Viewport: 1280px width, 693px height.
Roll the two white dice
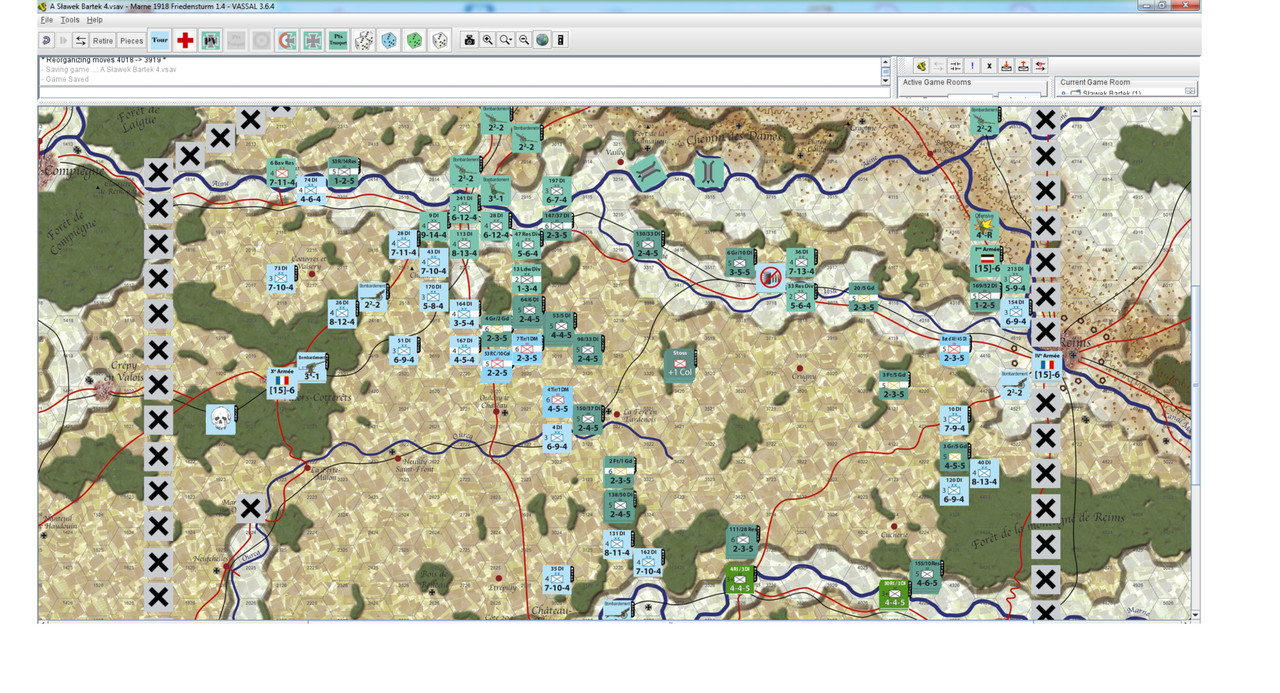tap(364, 41)
